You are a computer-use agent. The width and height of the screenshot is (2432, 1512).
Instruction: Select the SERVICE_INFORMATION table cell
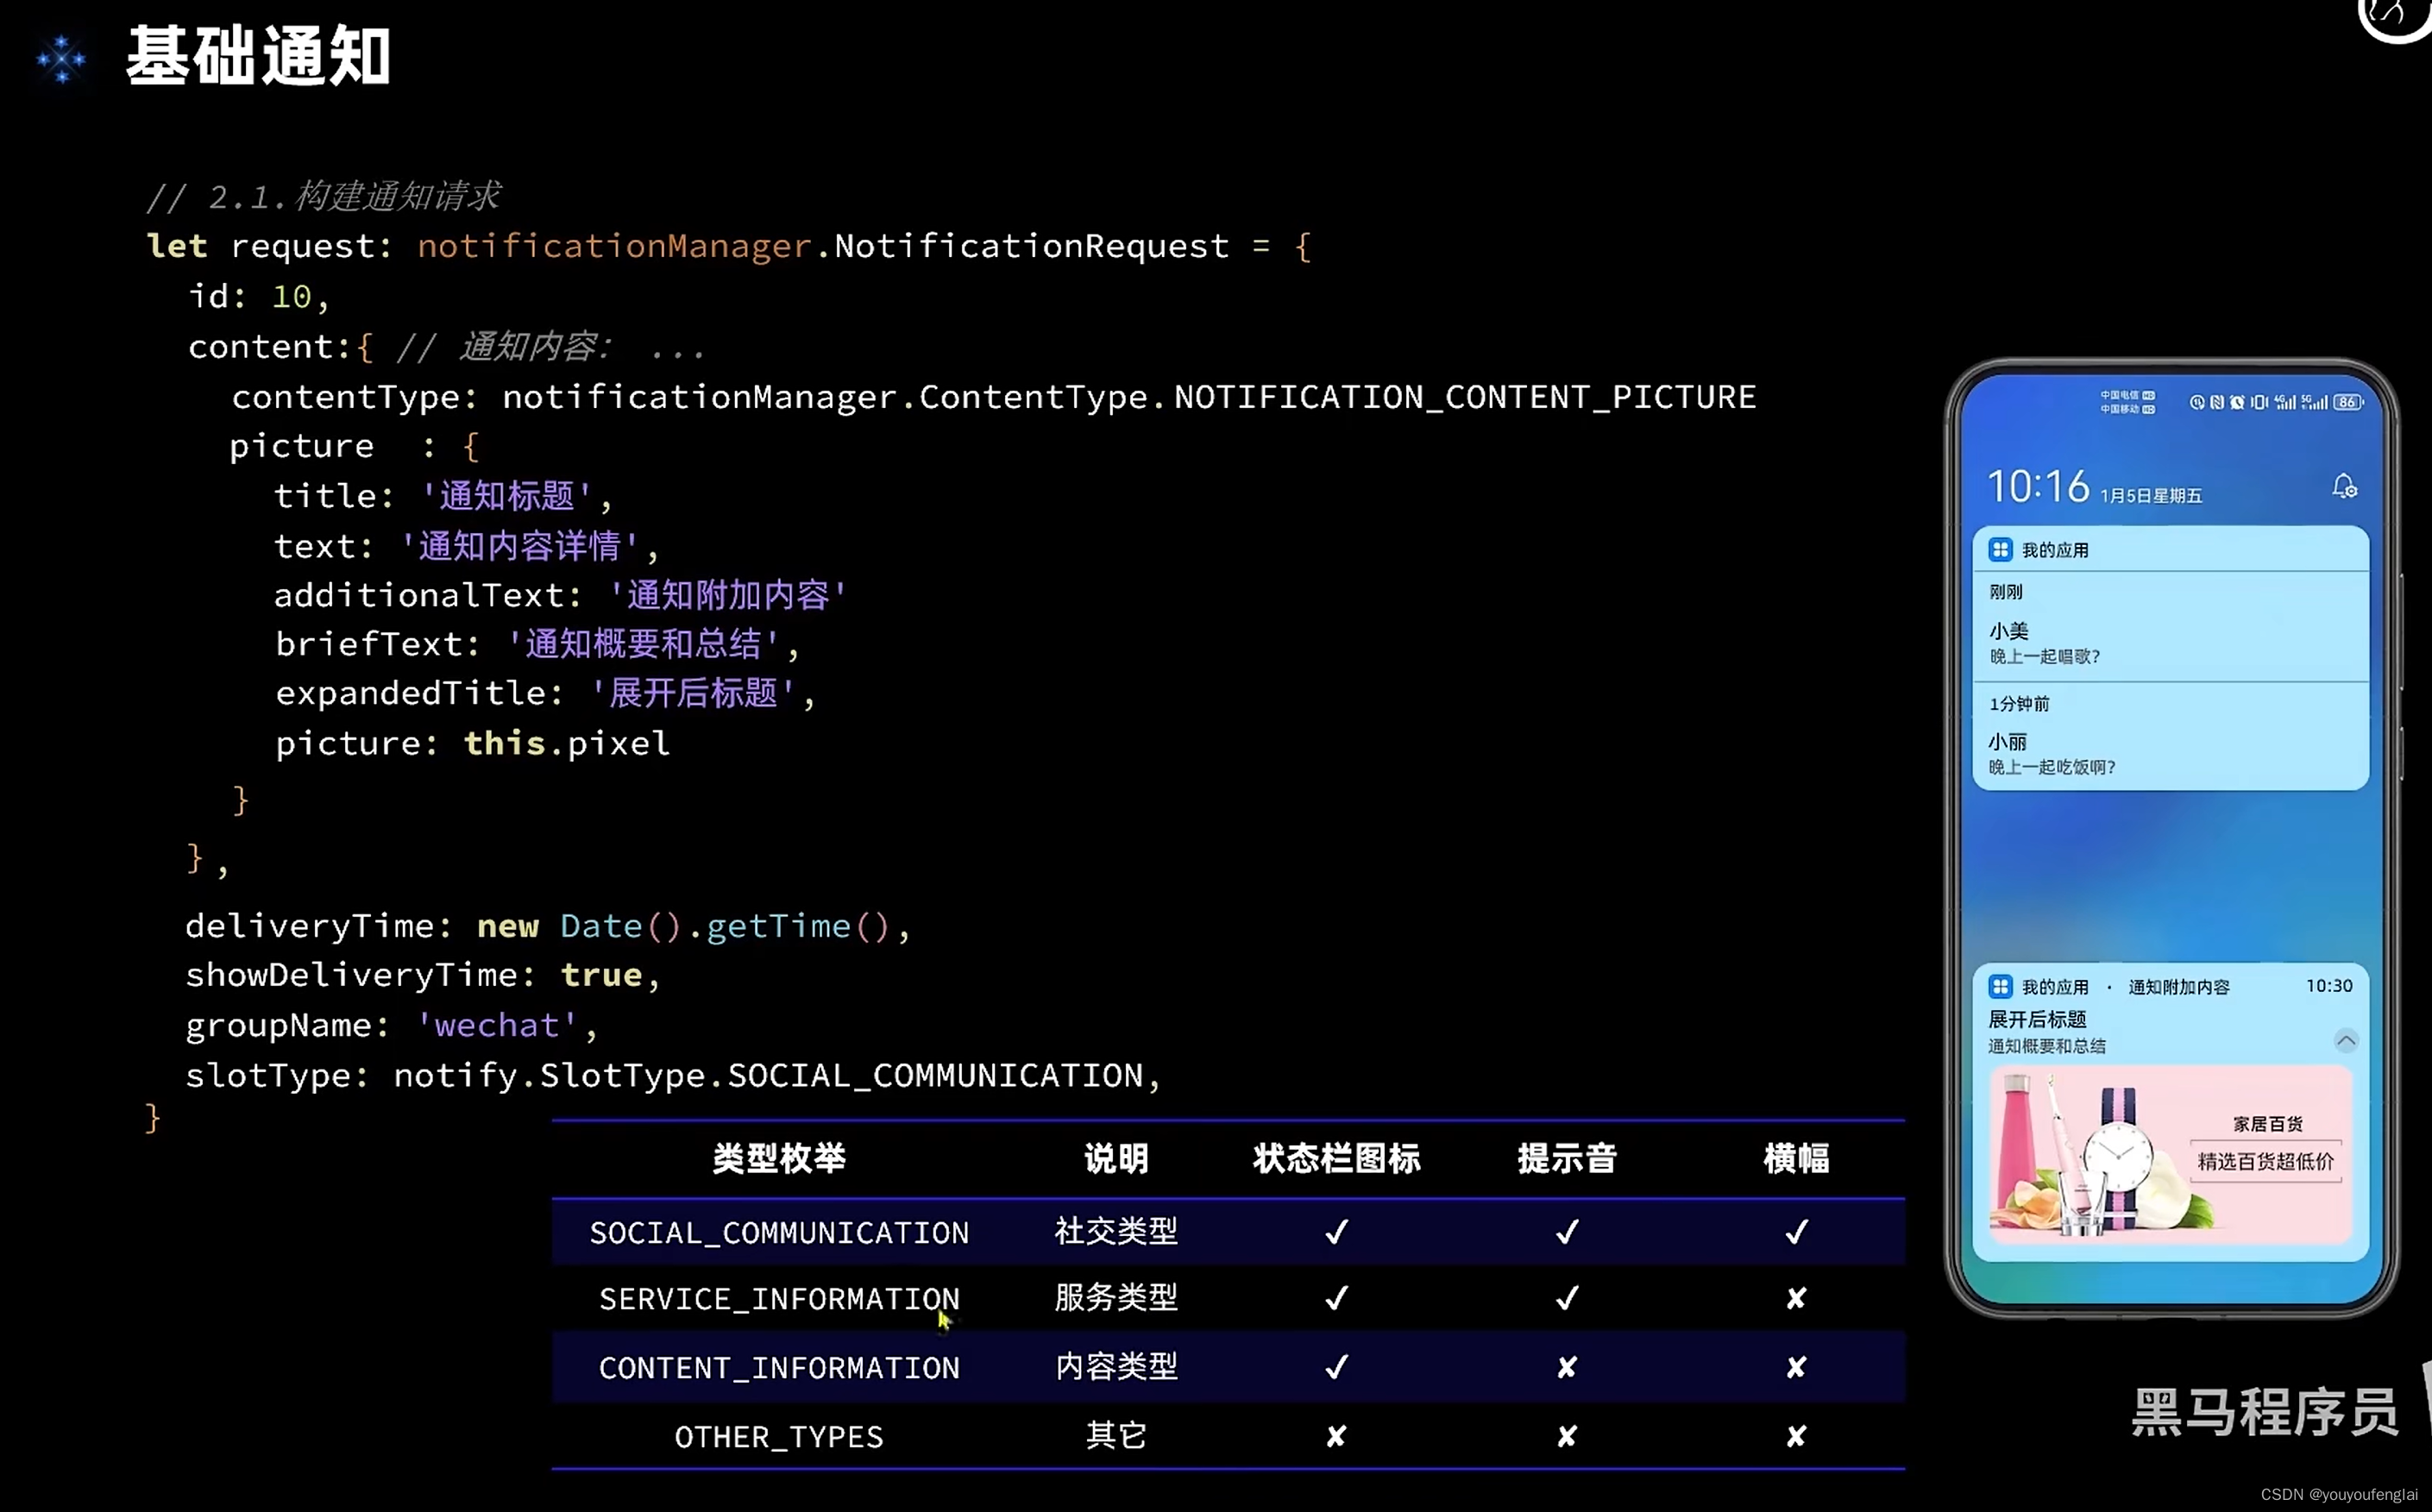pyautogui.click(x=779, y=1298)
